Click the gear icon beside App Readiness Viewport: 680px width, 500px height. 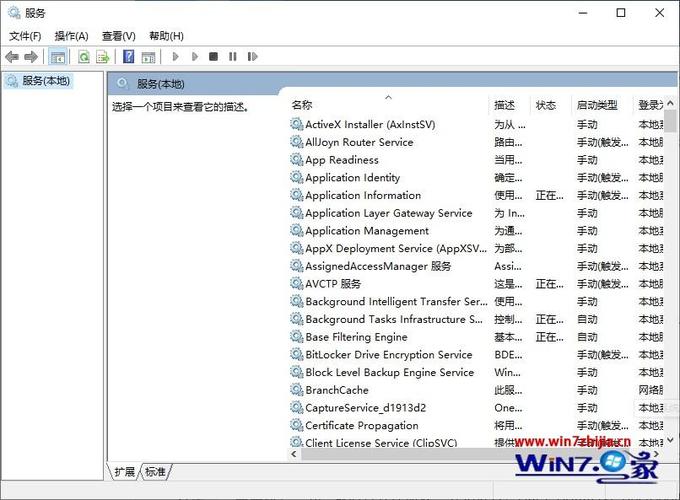(297, 160)
